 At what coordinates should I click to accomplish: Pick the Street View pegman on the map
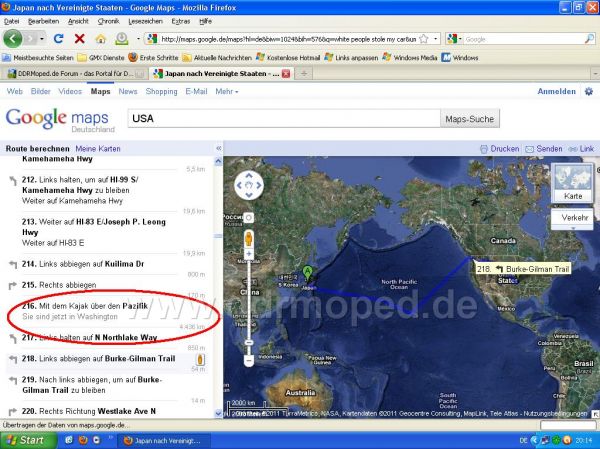coord(249,238)
